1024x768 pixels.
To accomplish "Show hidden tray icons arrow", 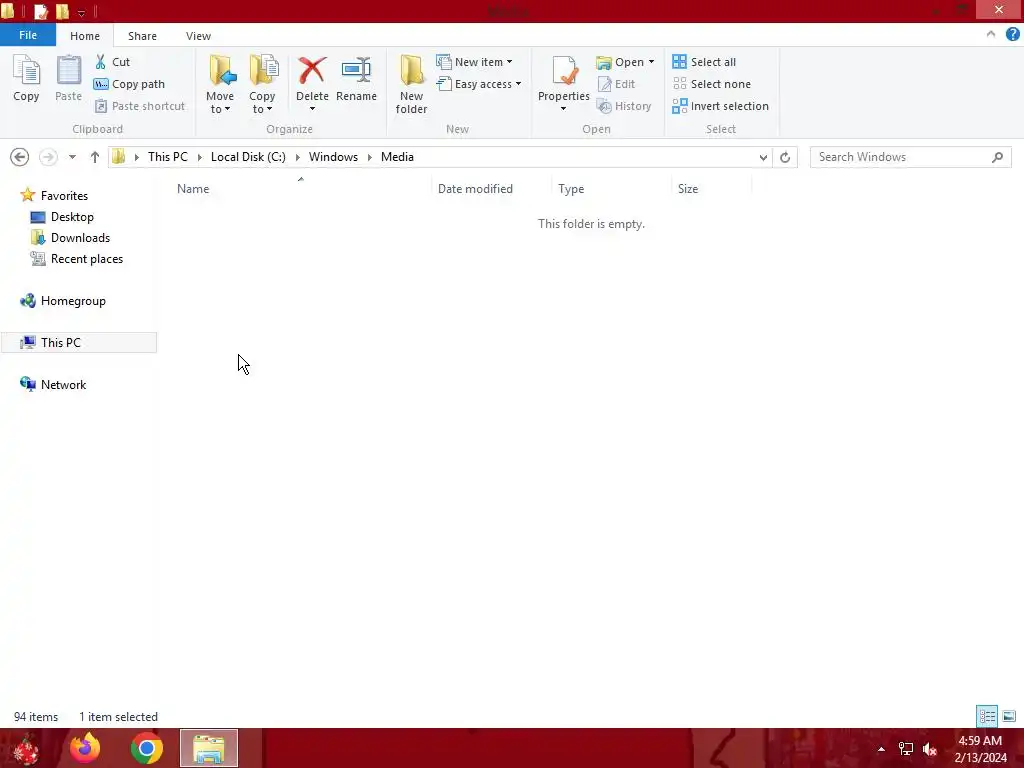I will tap(882, 749).
